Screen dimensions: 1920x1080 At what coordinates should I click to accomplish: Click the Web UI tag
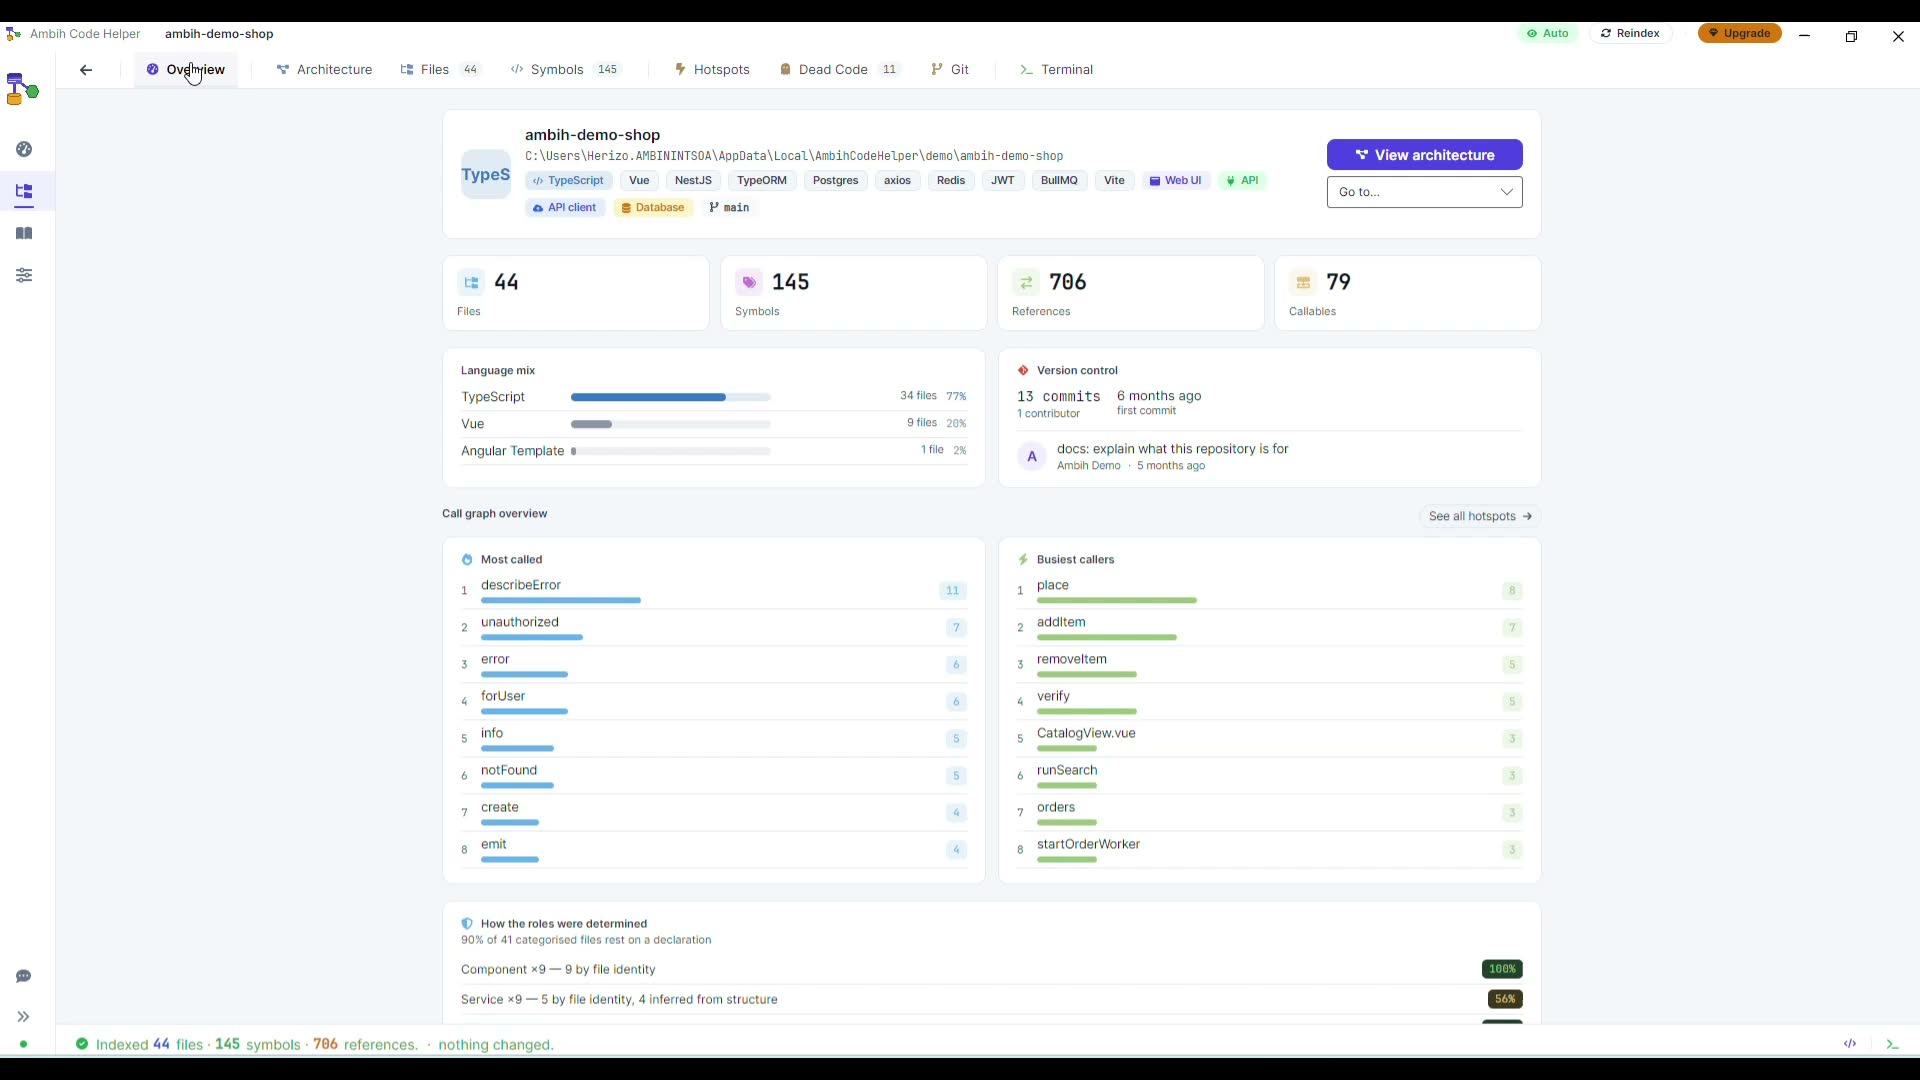(x=1175, y=181)
